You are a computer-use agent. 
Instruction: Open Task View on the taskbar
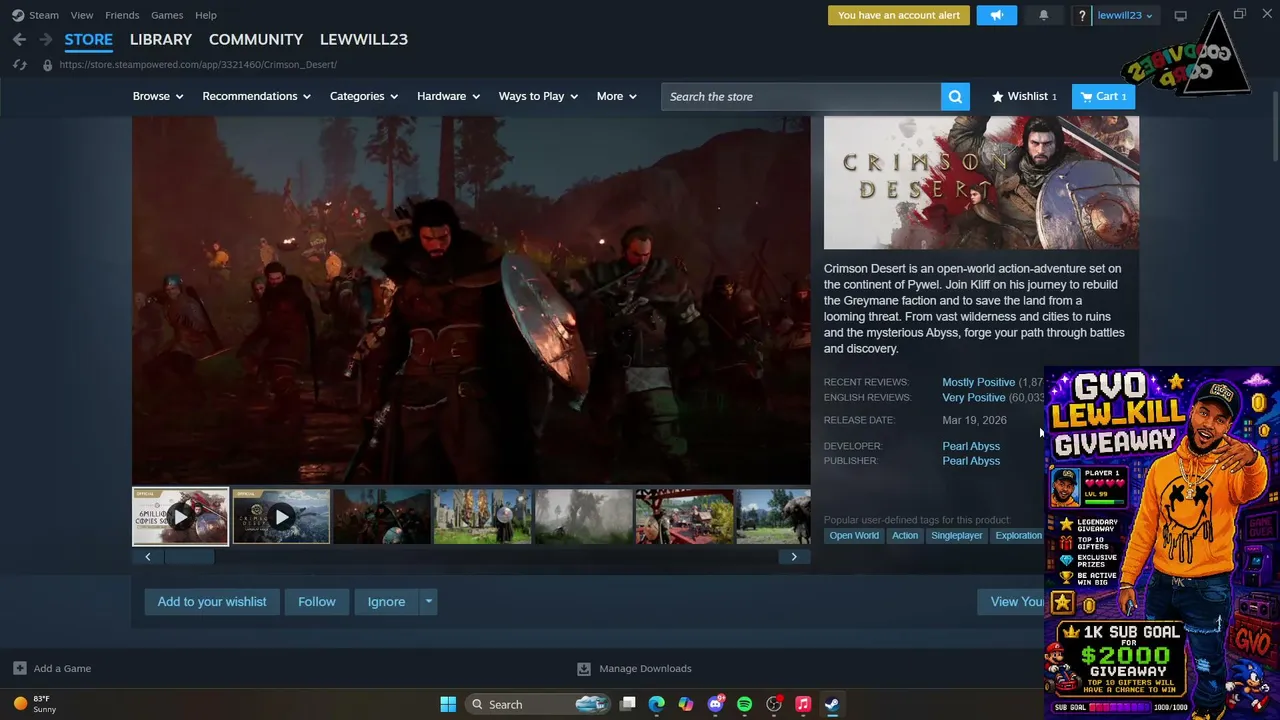[627, 704]
